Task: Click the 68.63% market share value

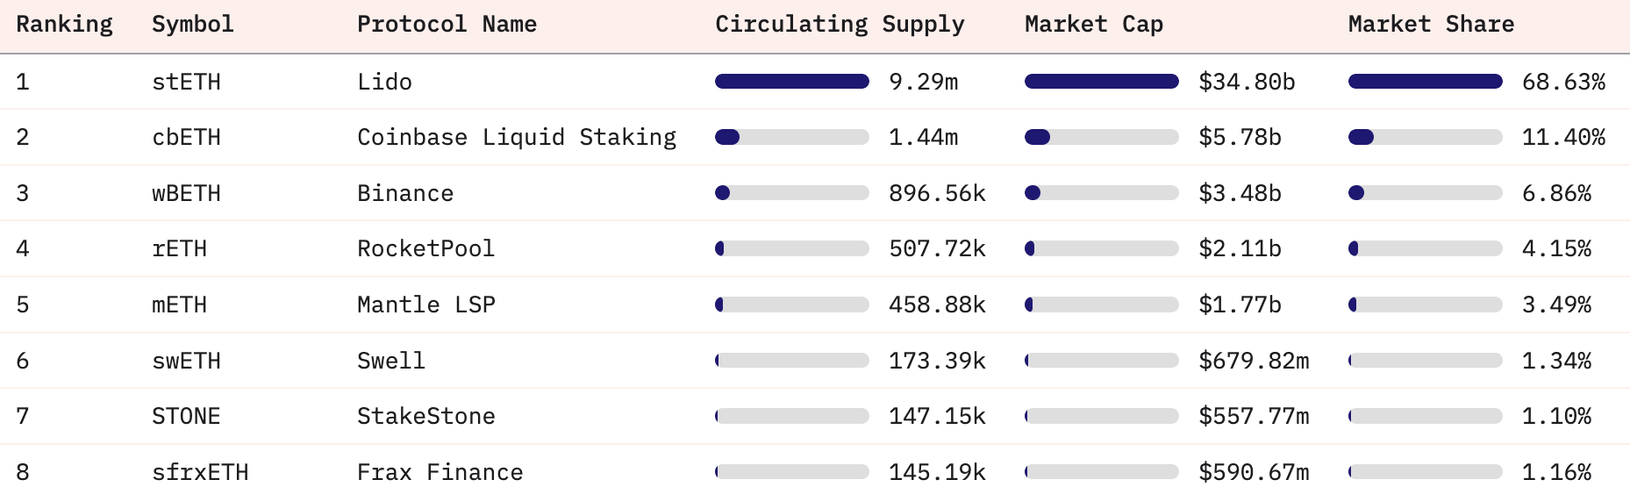Action: [1563, 82]
